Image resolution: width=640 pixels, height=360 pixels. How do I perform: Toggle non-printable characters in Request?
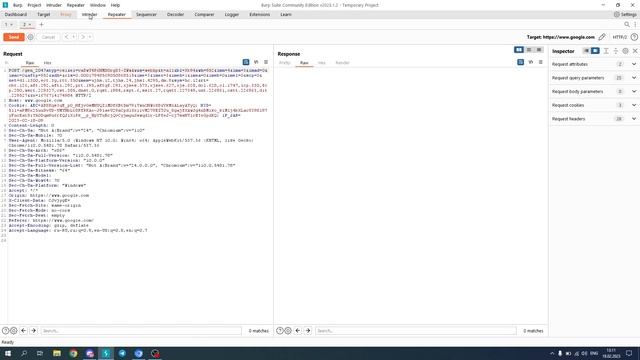coord(256,62)
